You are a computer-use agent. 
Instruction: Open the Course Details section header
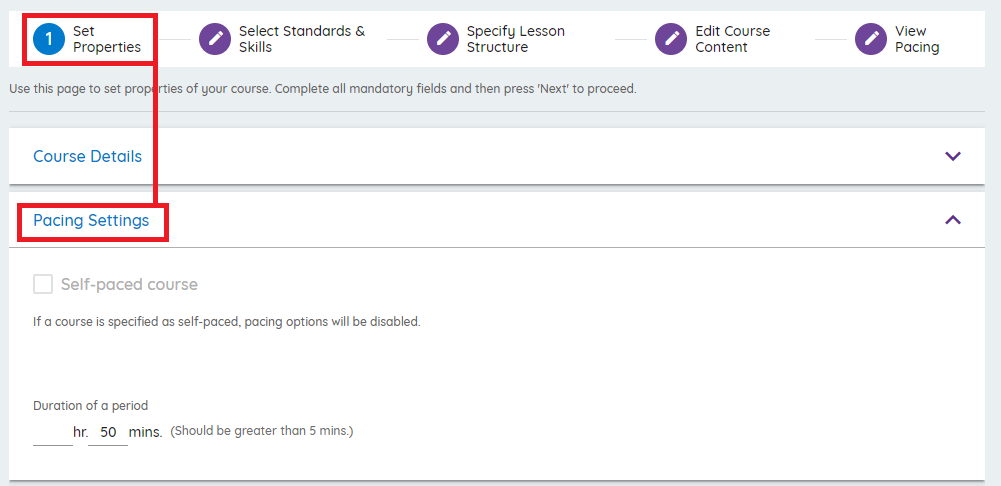88,156
